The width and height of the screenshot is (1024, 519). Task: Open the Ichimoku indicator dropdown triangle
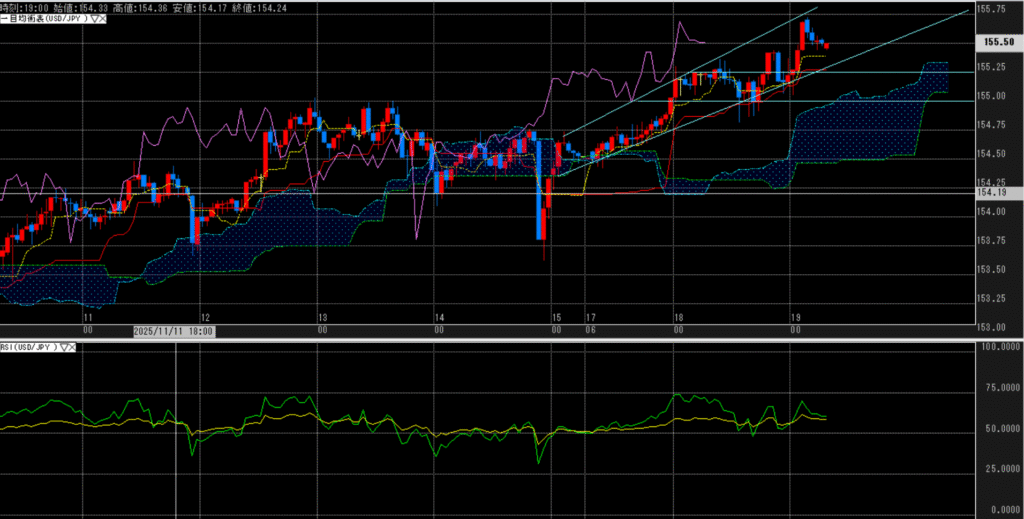tap(93, 18)
